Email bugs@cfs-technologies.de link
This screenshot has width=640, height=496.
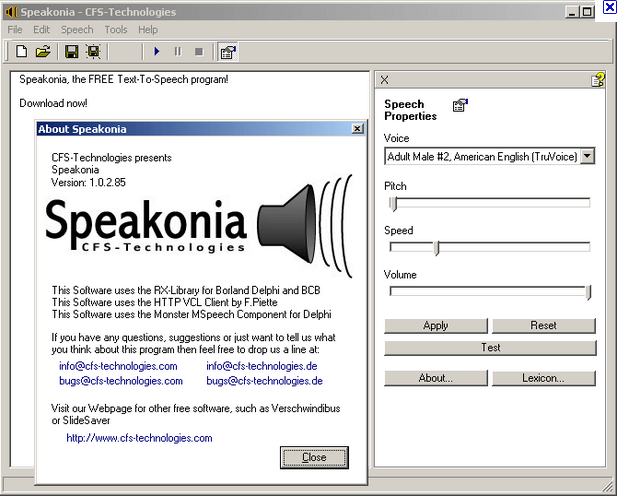[x=264, y=381]
